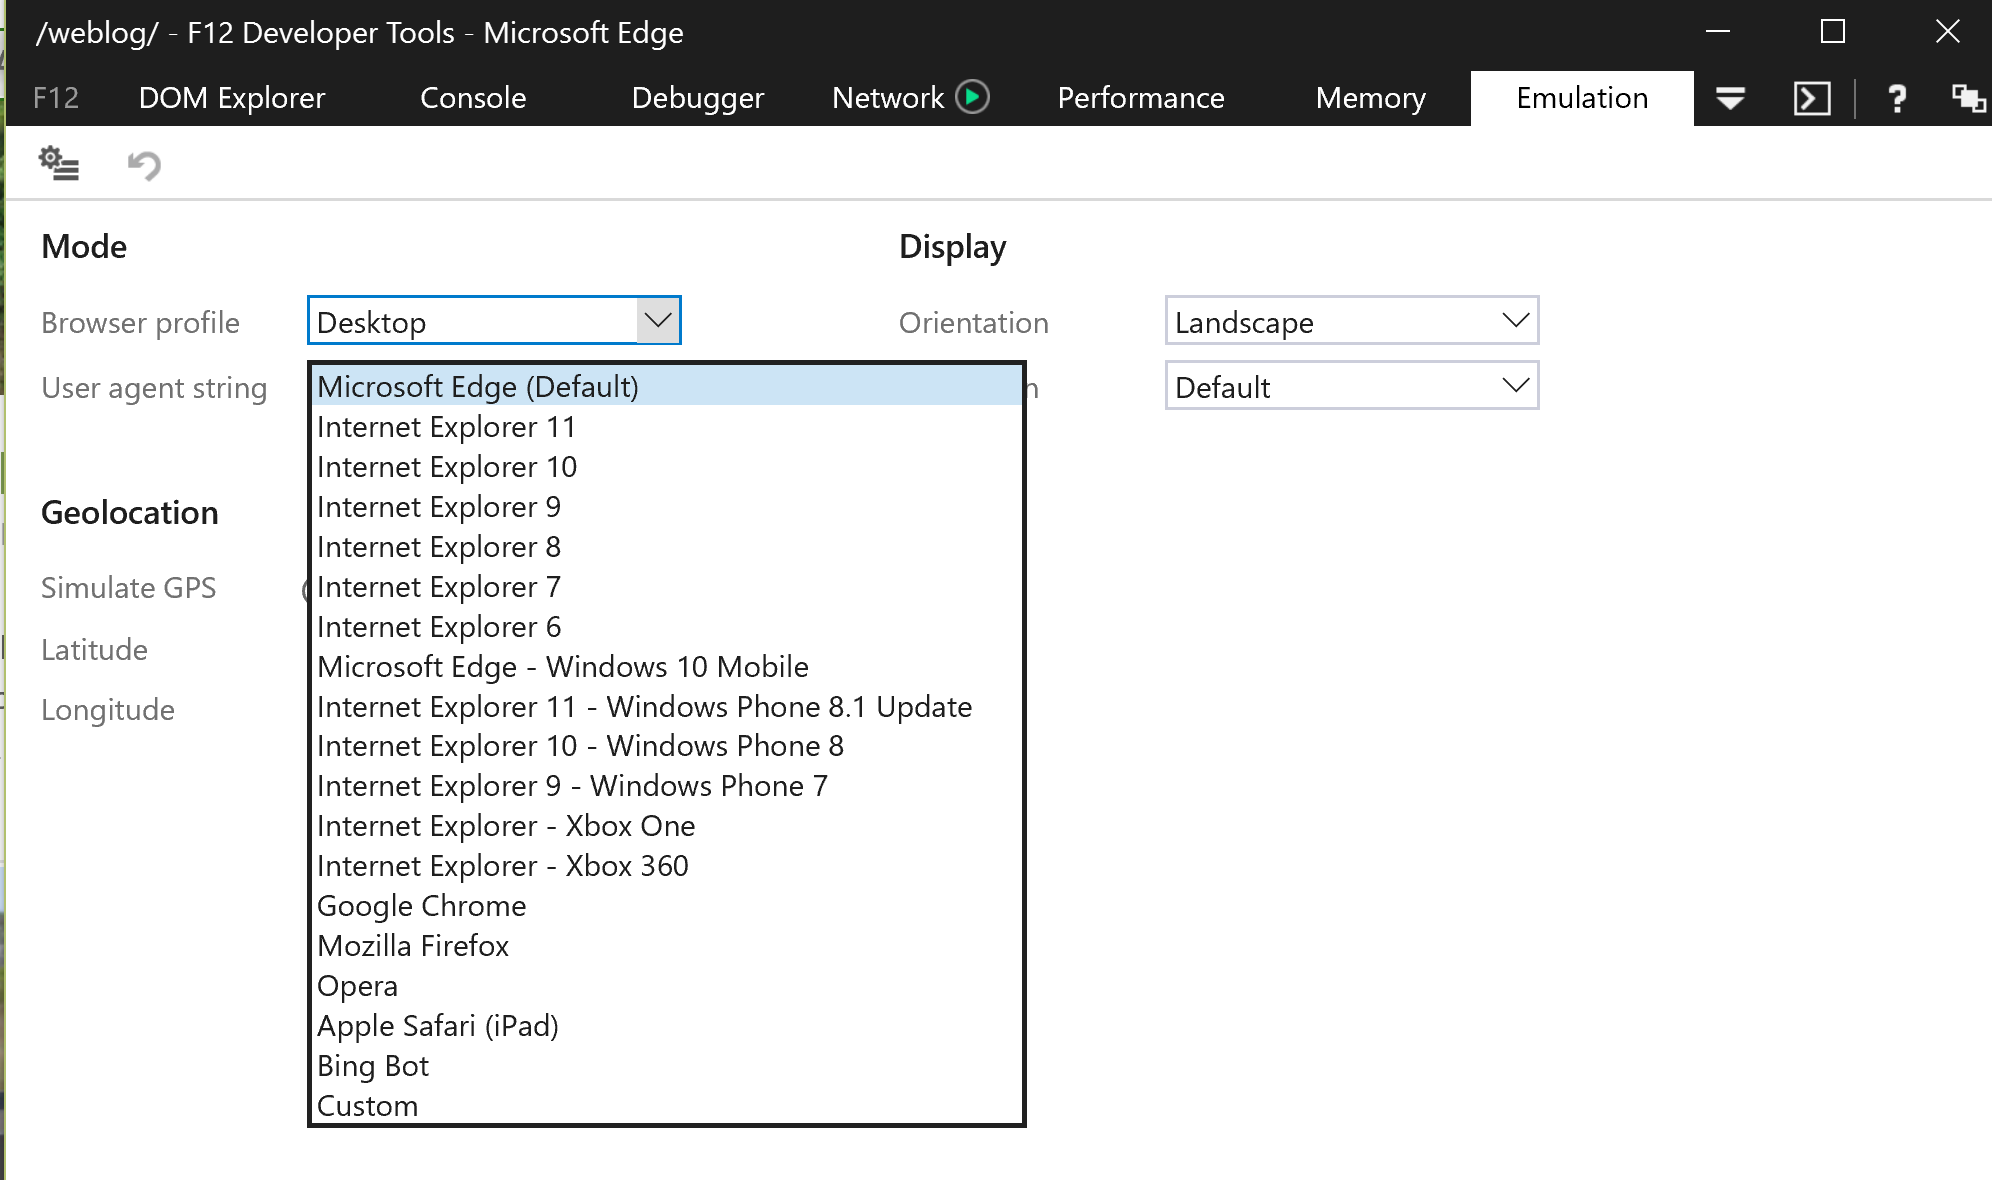Image resolution: width=1992 pixels, height=1180 pixels.
Task: Click the dock panel icon
Action: click(x=1965, y=96)
